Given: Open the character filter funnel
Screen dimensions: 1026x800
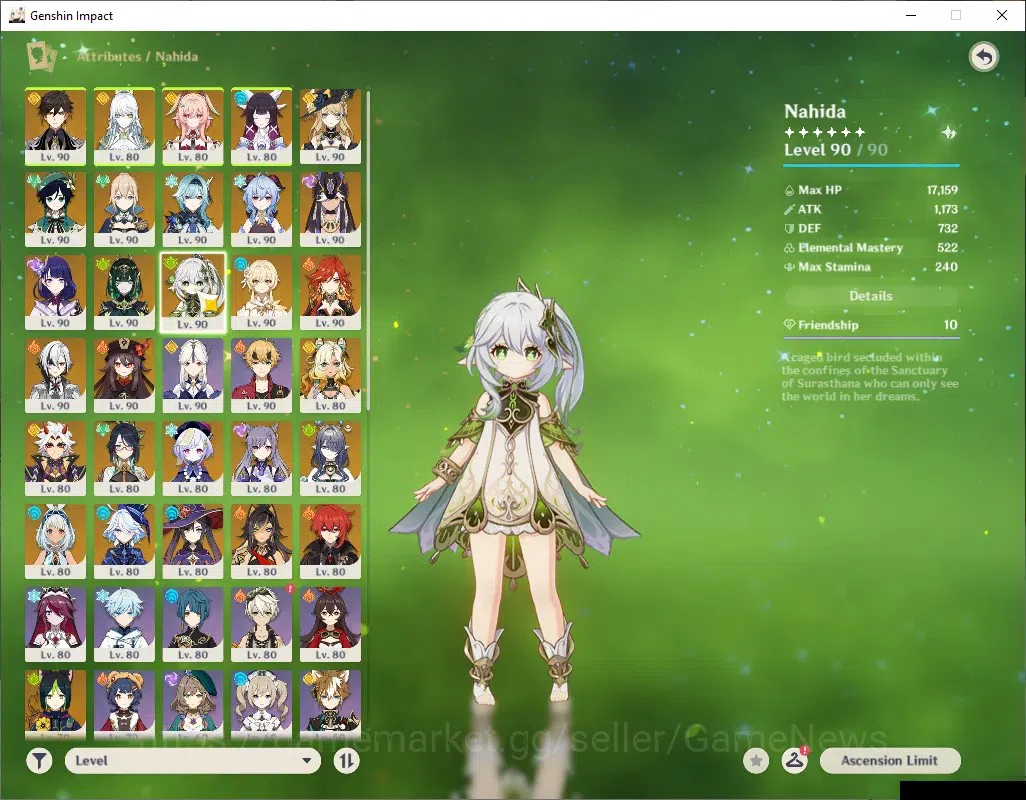Looking at the screenshot, I should click(x=39, y=761).
